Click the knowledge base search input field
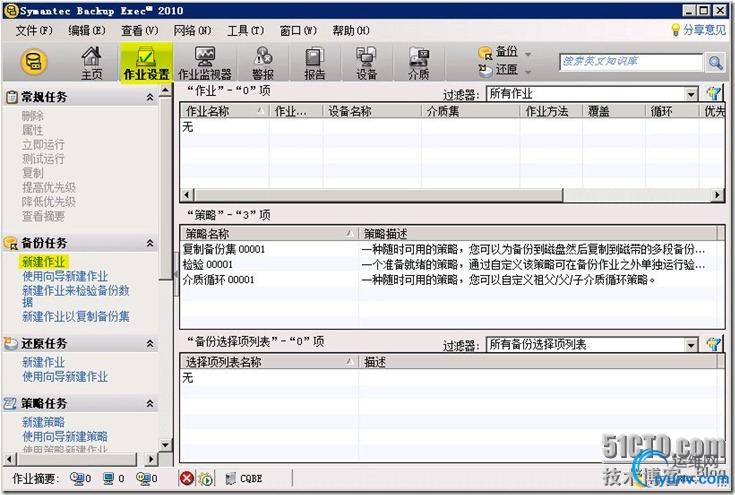 coord(630,62)
